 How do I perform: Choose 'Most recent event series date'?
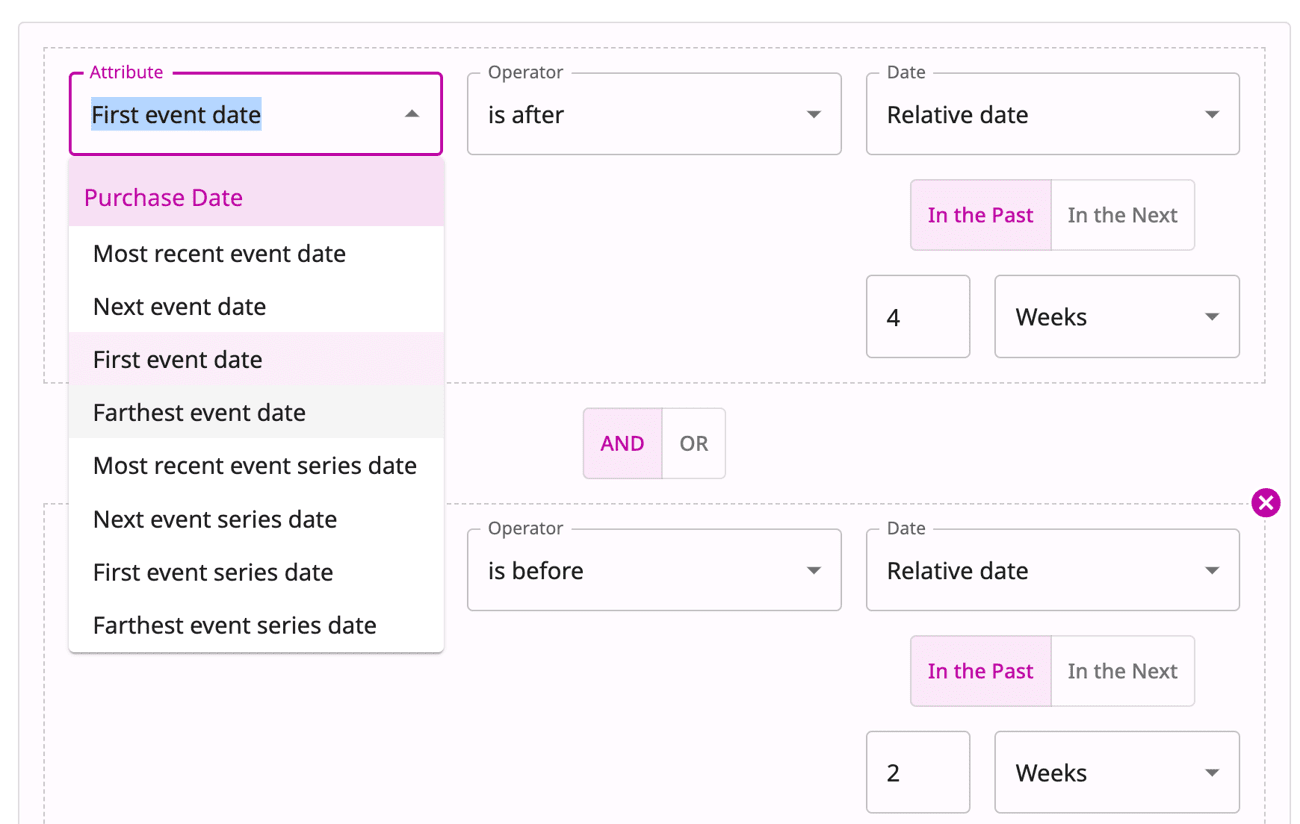[x=255, y=466]
